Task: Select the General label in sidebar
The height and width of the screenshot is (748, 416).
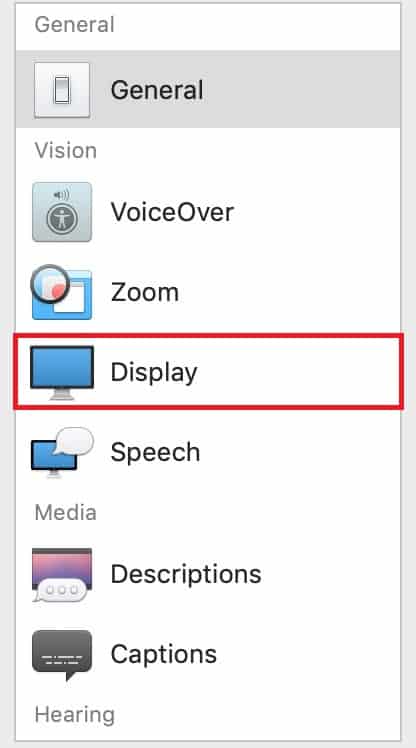Action: pyautogui.click(x=157, y=90)
